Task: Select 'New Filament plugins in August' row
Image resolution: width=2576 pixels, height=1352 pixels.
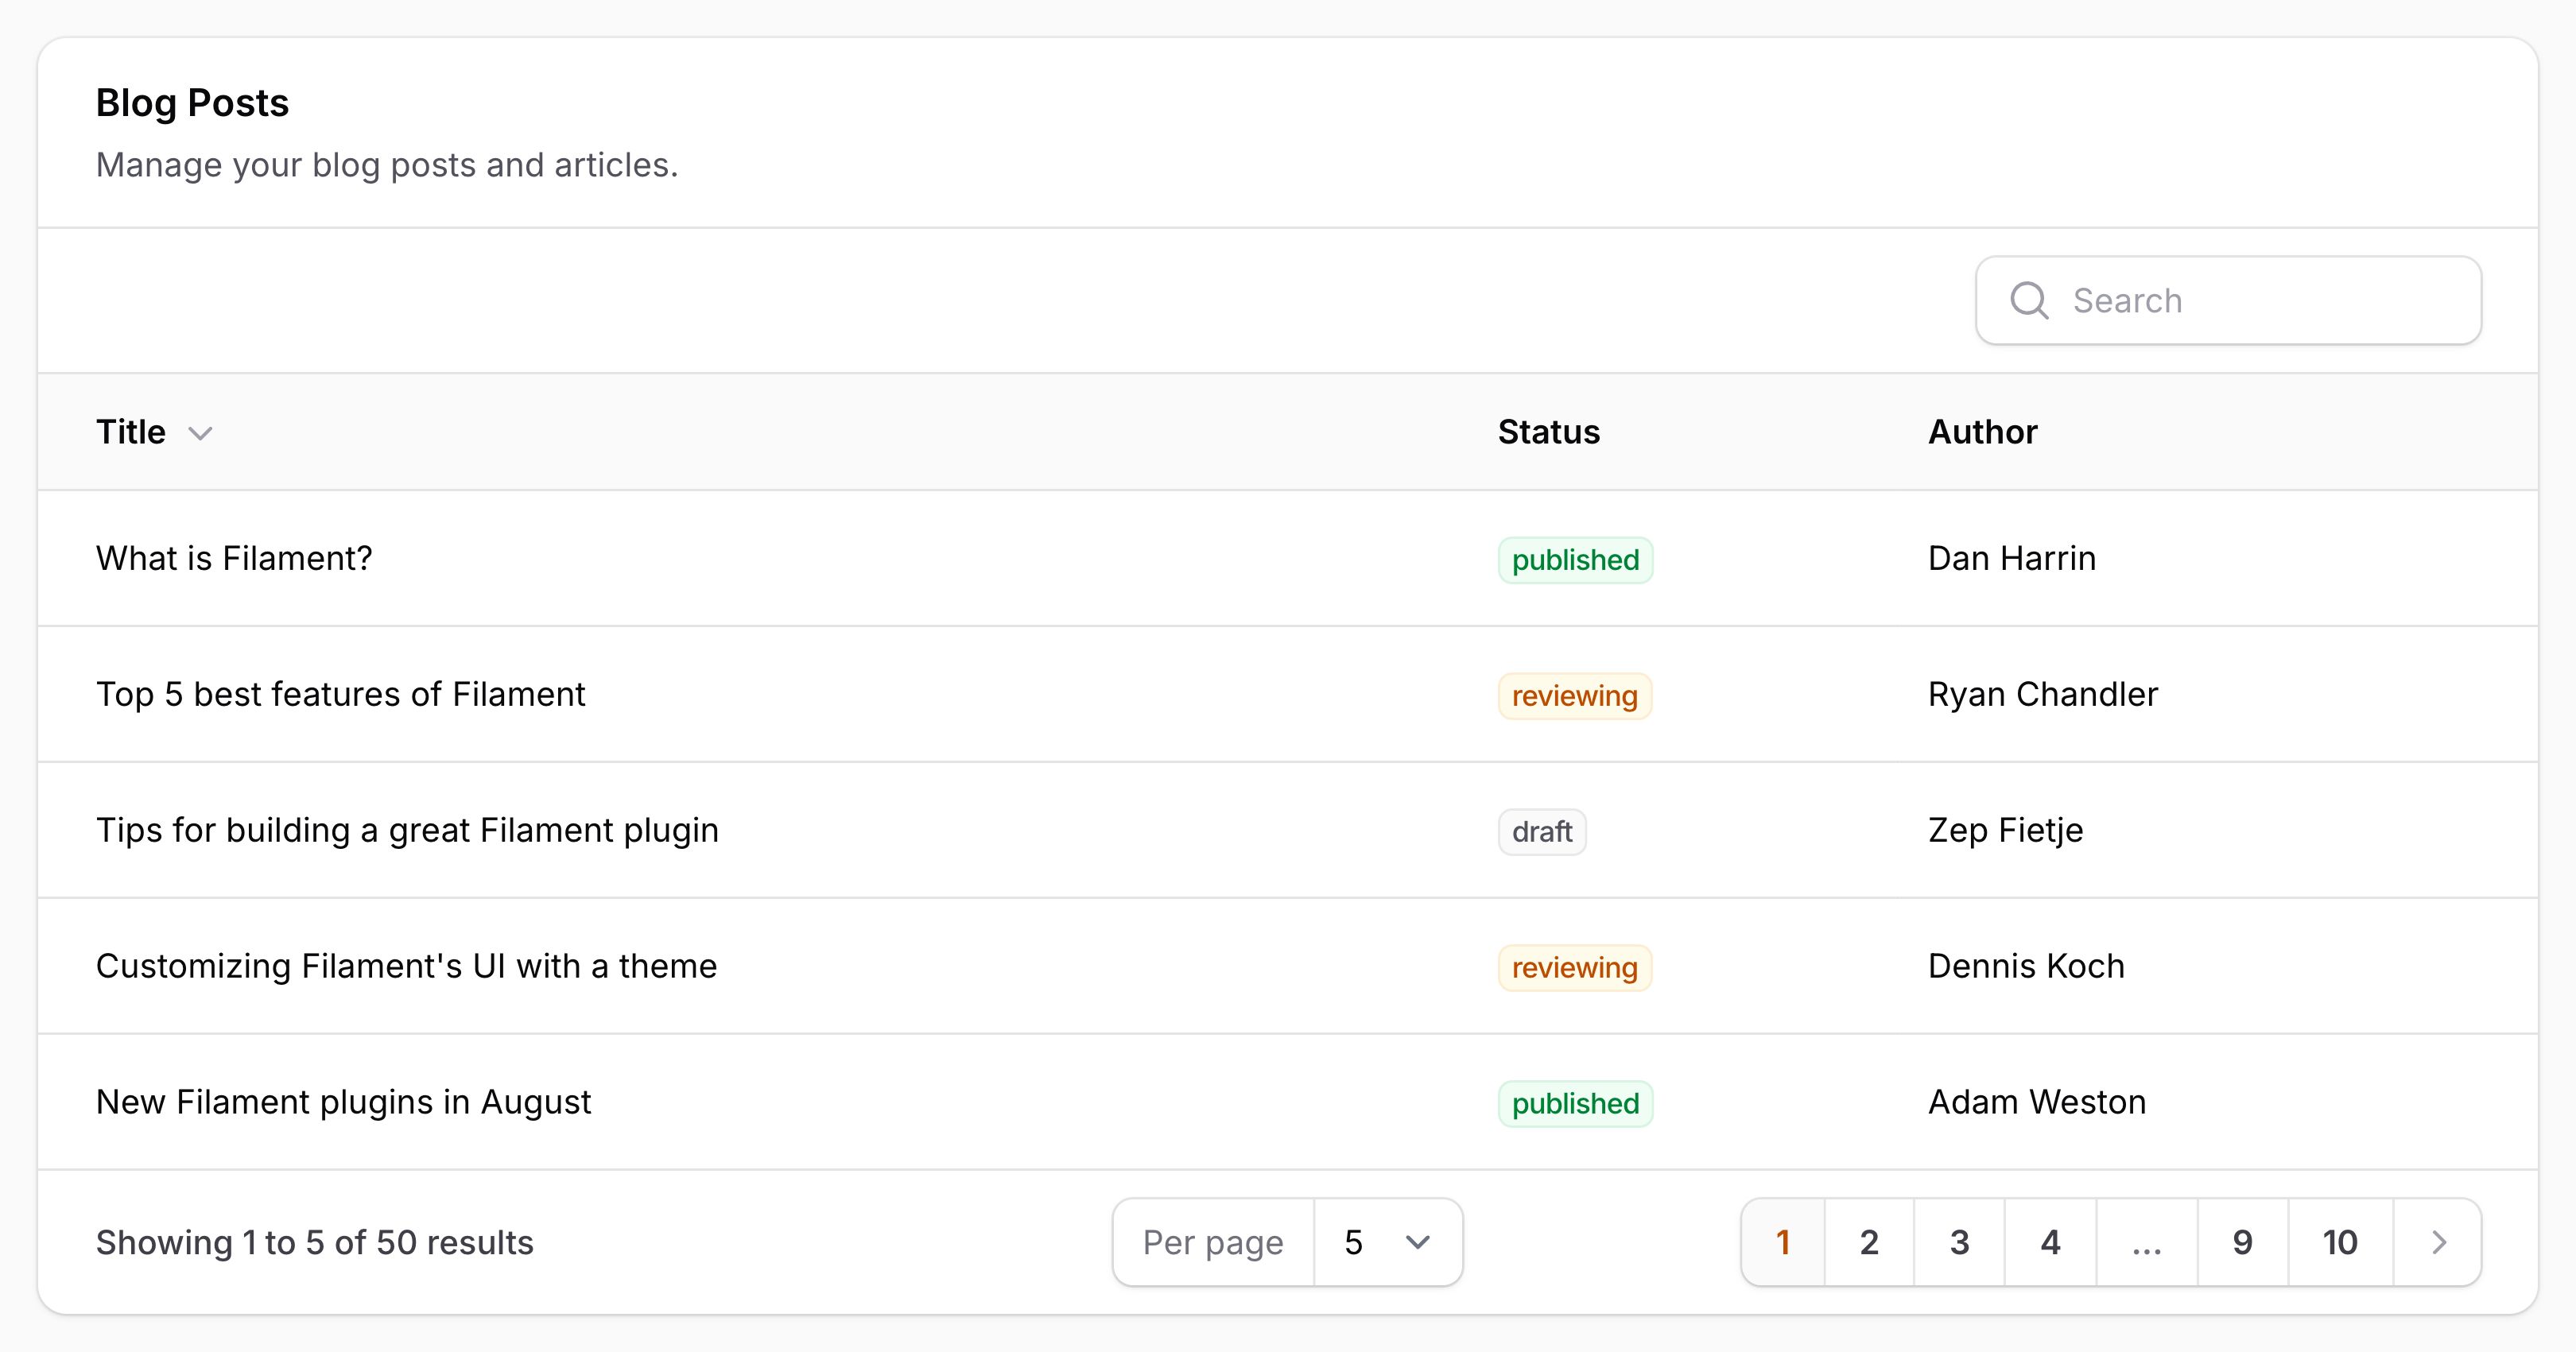Action: tap(1288, 1102)
